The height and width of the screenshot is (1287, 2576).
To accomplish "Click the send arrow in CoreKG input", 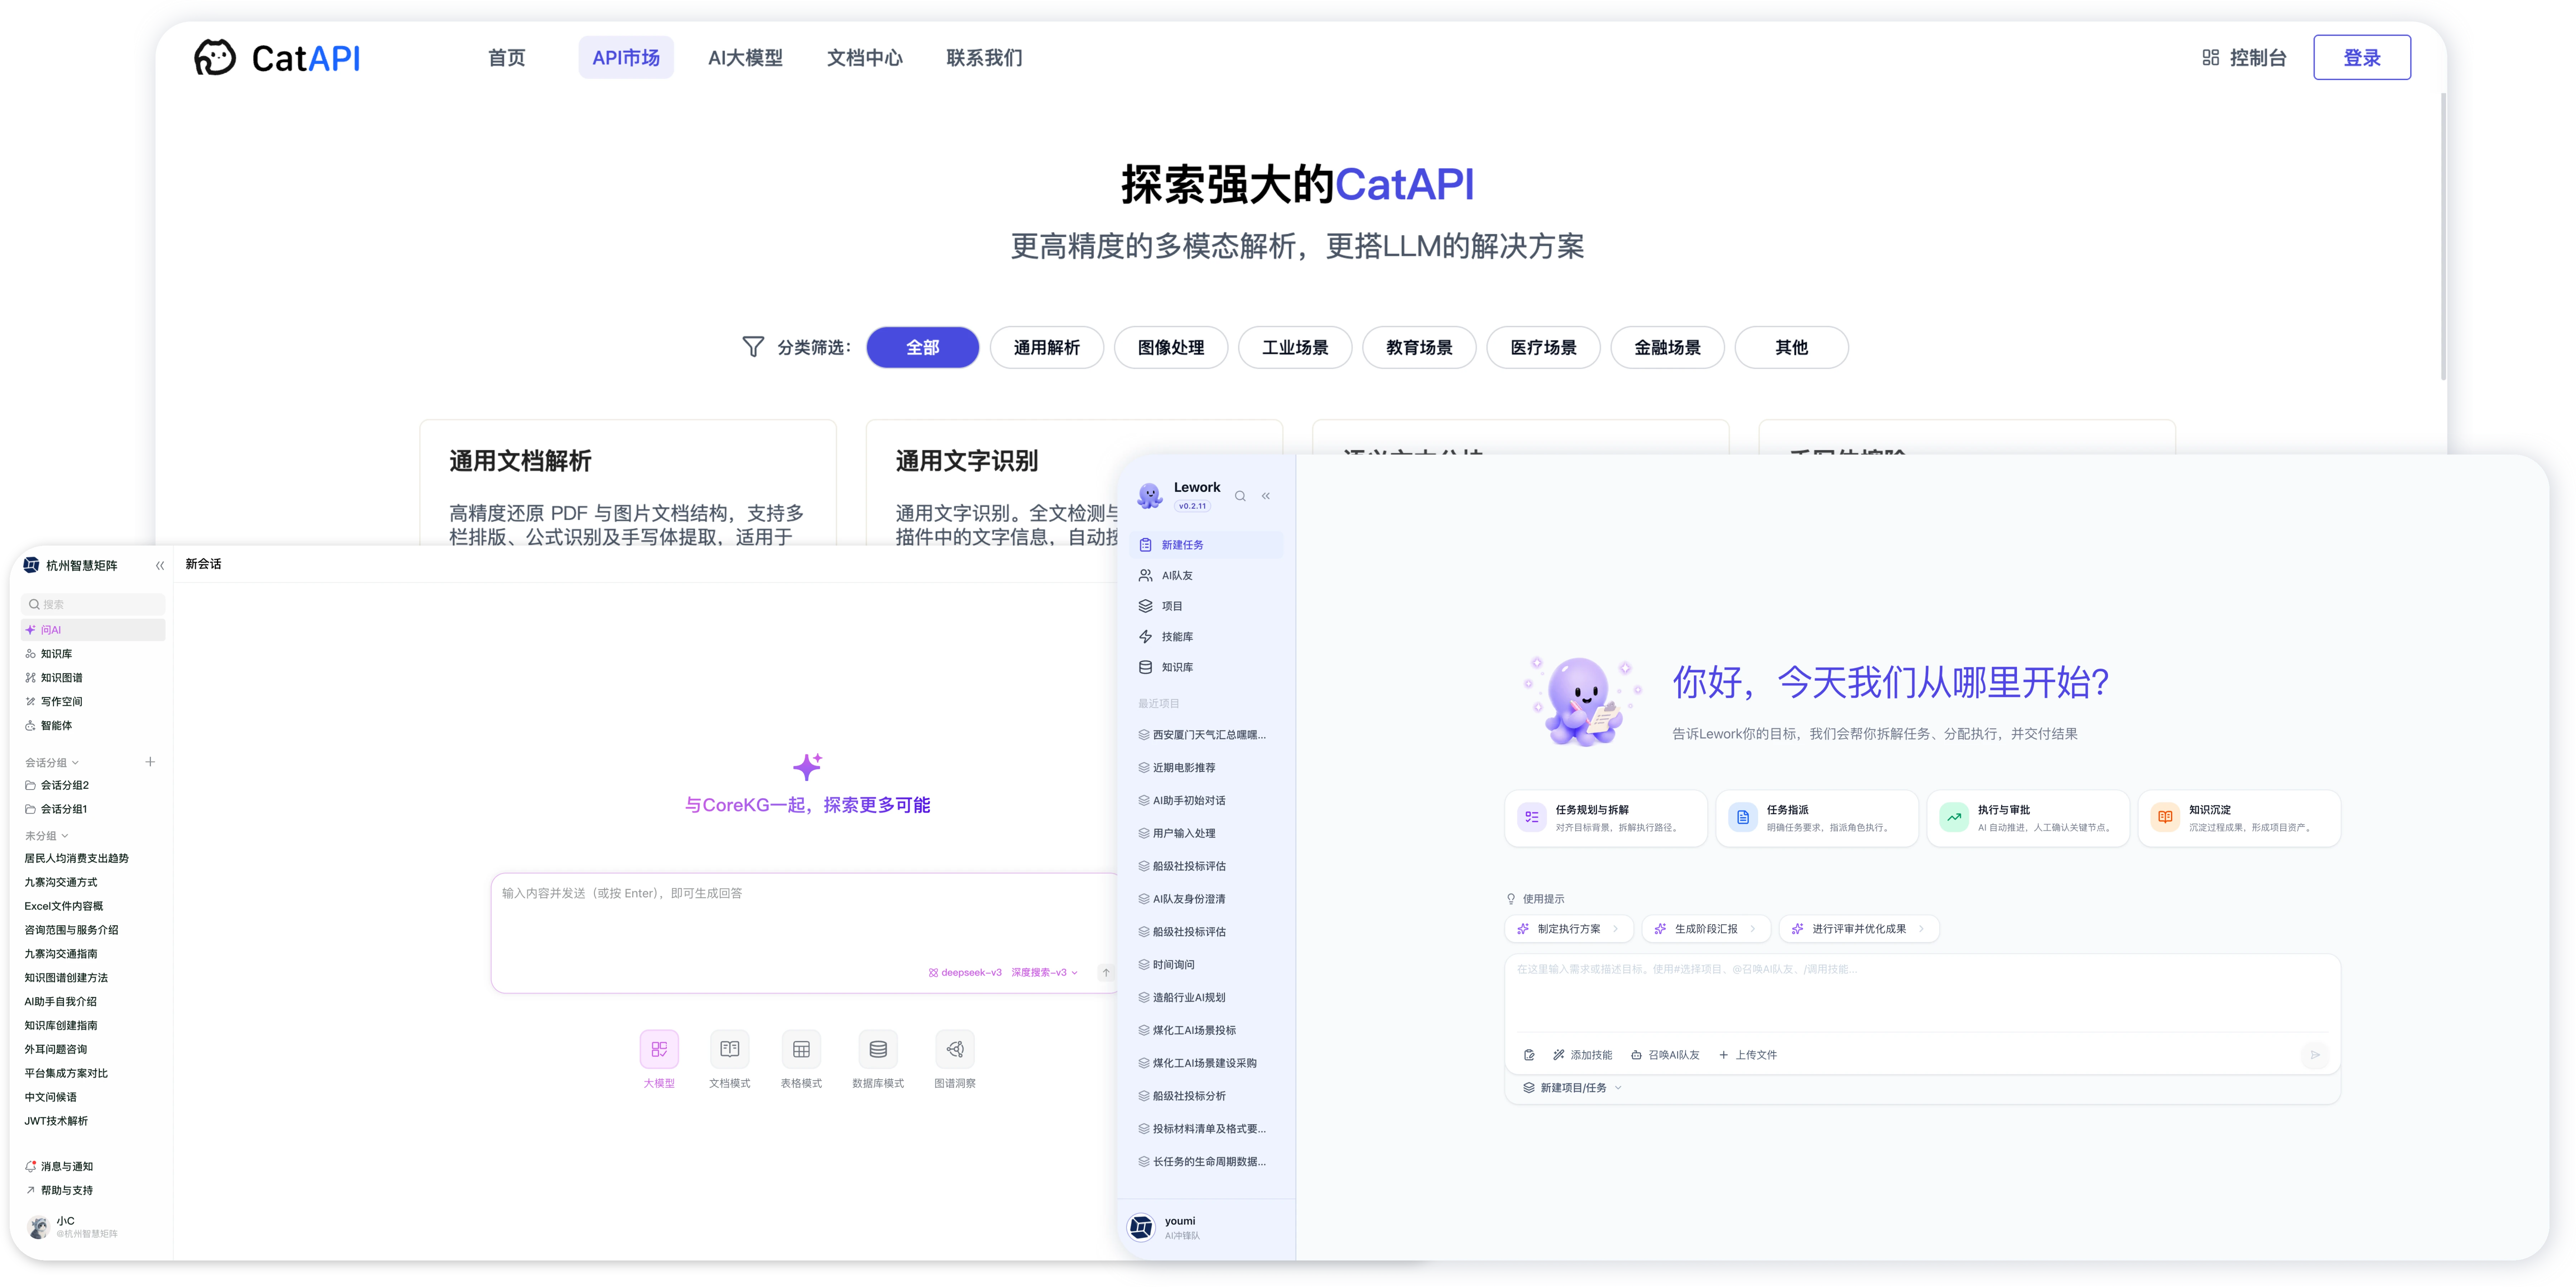I will click(x=1106, y=972).
